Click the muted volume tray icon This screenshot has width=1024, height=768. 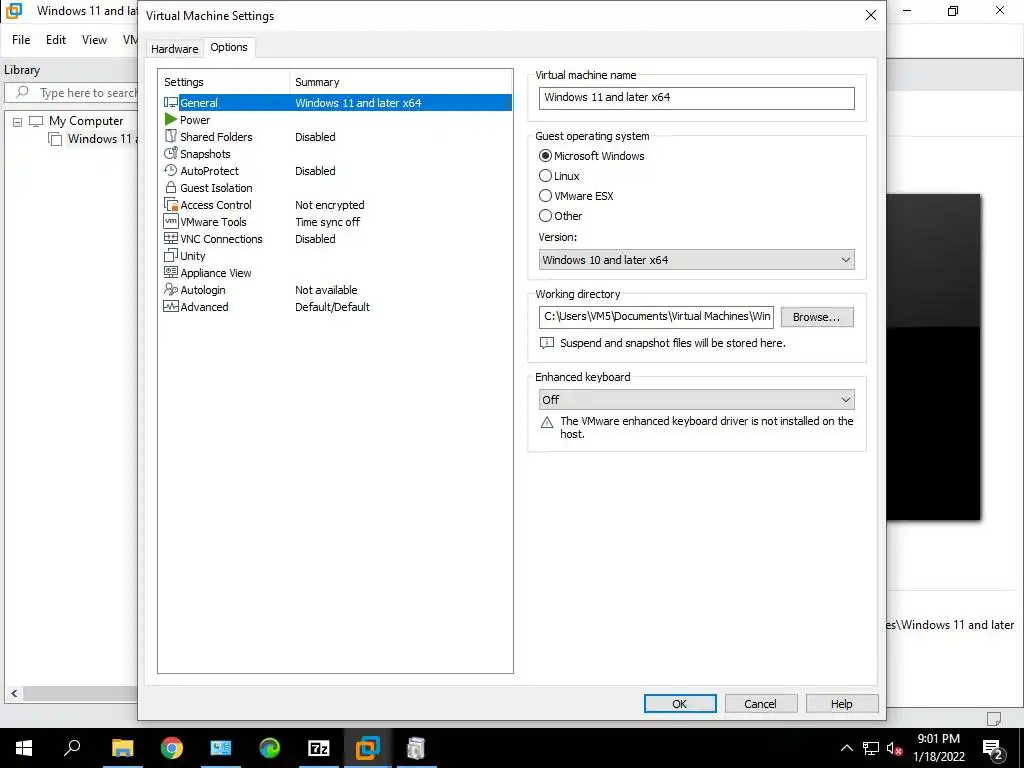(x=894, y=748)
